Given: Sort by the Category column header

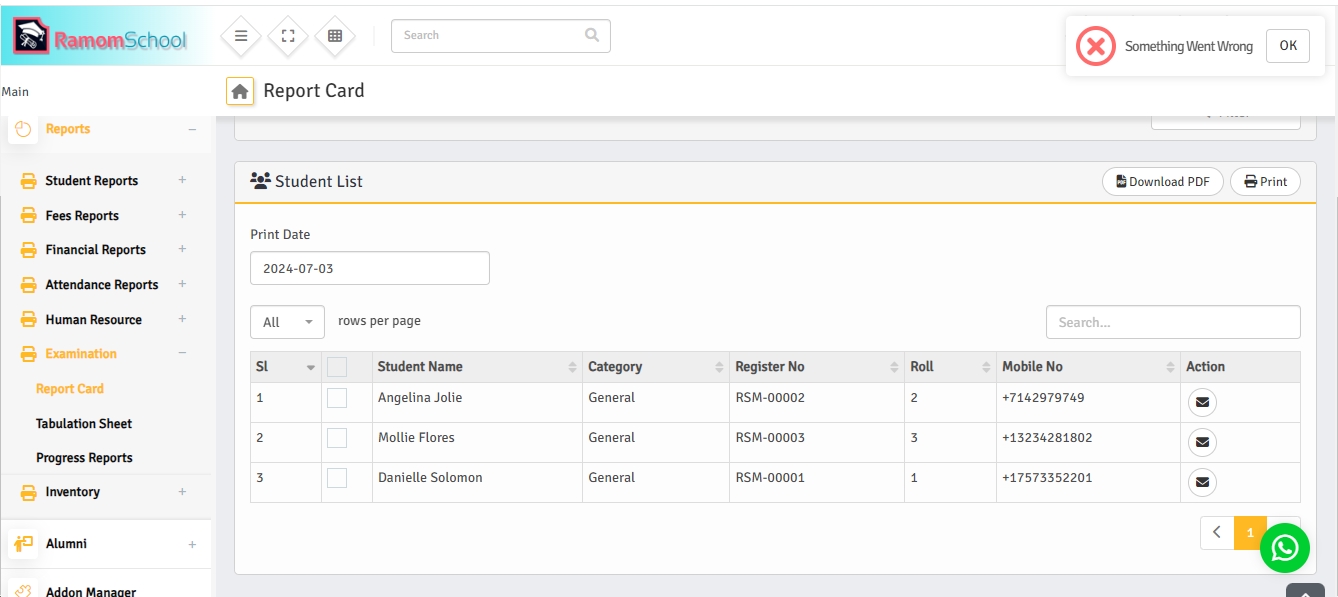Looking at the screenshot, I should click(x=655, y=367).
